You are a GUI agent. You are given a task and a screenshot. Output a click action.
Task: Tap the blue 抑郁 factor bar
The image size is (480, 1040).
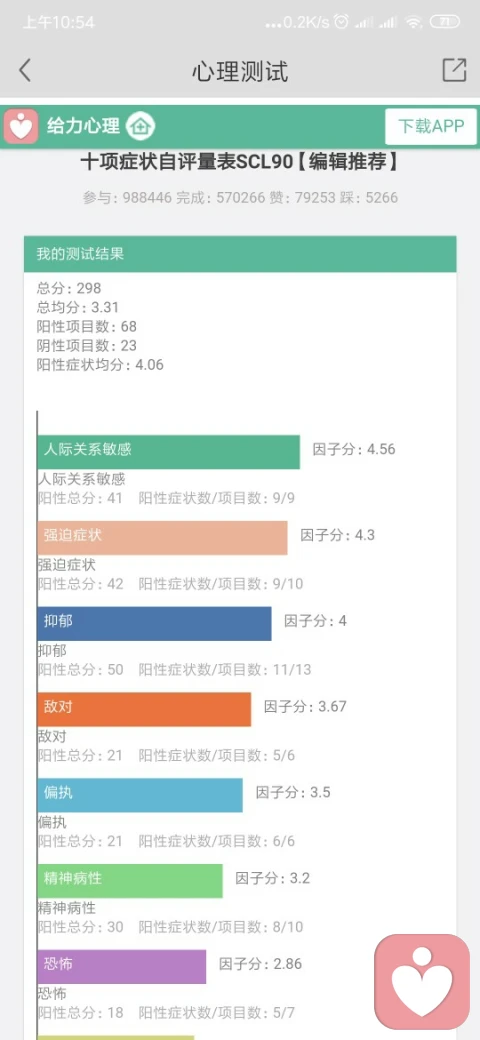click(154, 623)
